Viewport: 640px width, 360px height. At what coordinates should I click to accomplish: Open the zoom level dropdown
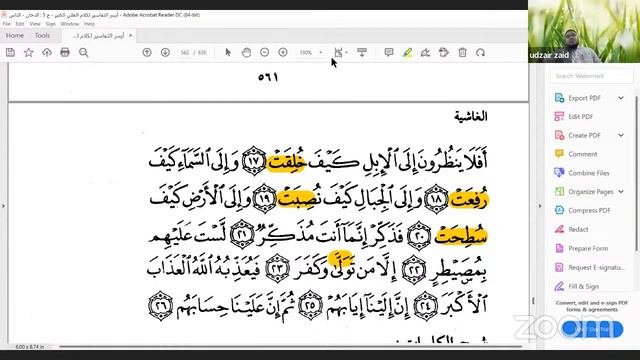tap(320, 53)
